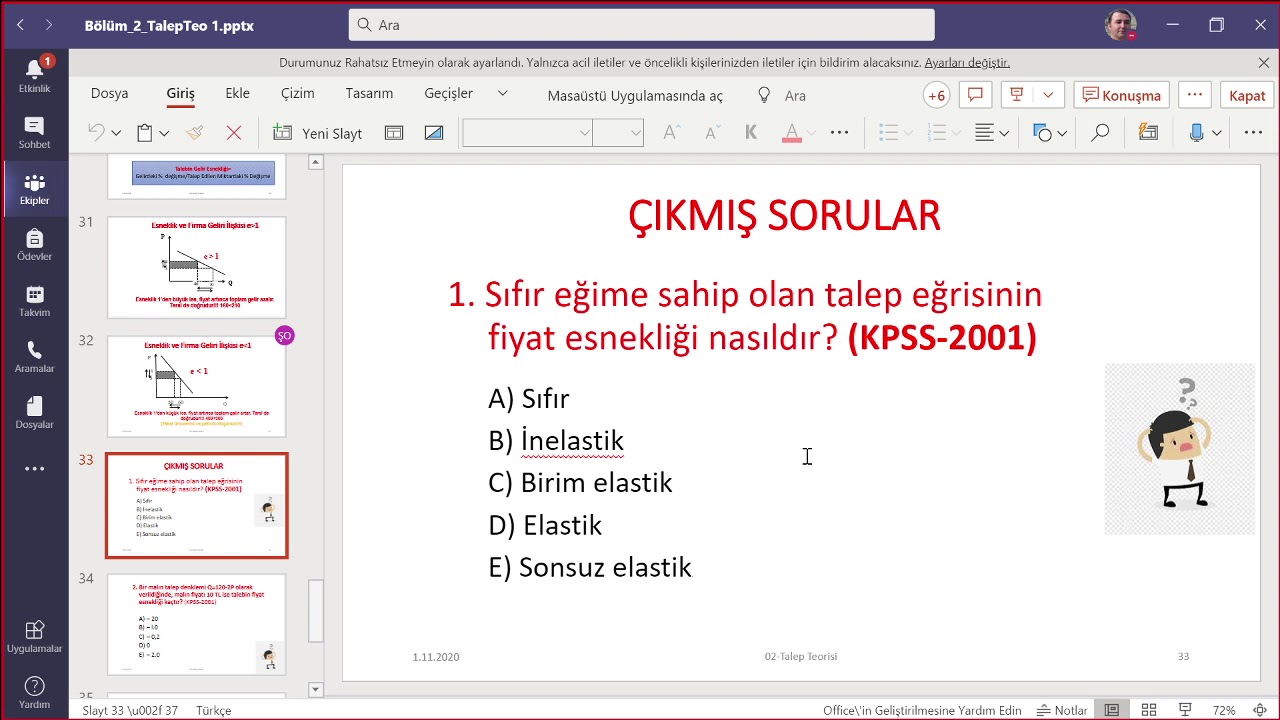Dismiss the do-not-disturb notification banner
The height and width of the screenshot is (720, 1280).
1264,62
